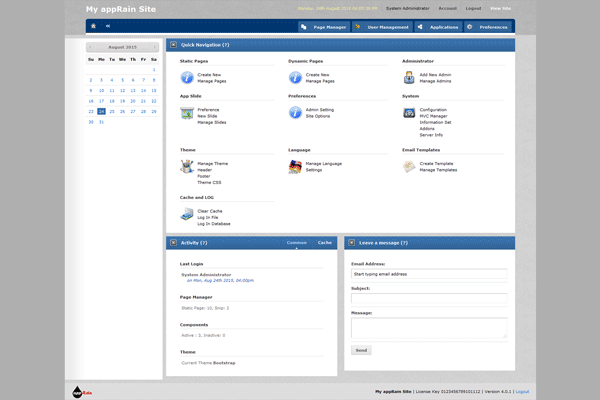Click Preferences info icon in Quick Navigation
600x400 pixels.
(295, 113)
